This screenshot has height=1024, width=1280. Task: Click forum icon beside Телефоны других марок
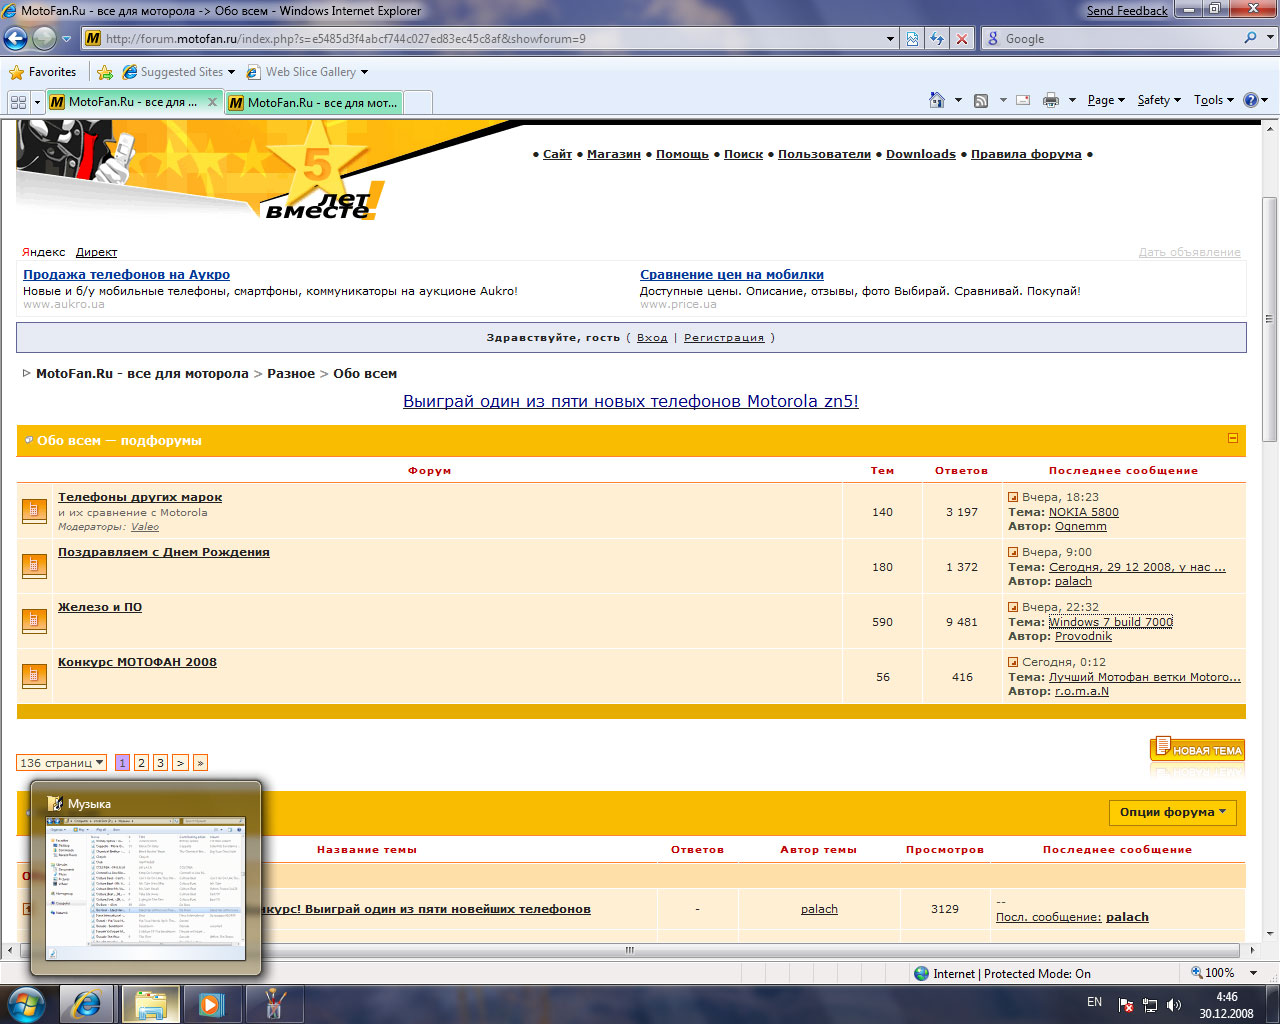(x=34, y=511)
